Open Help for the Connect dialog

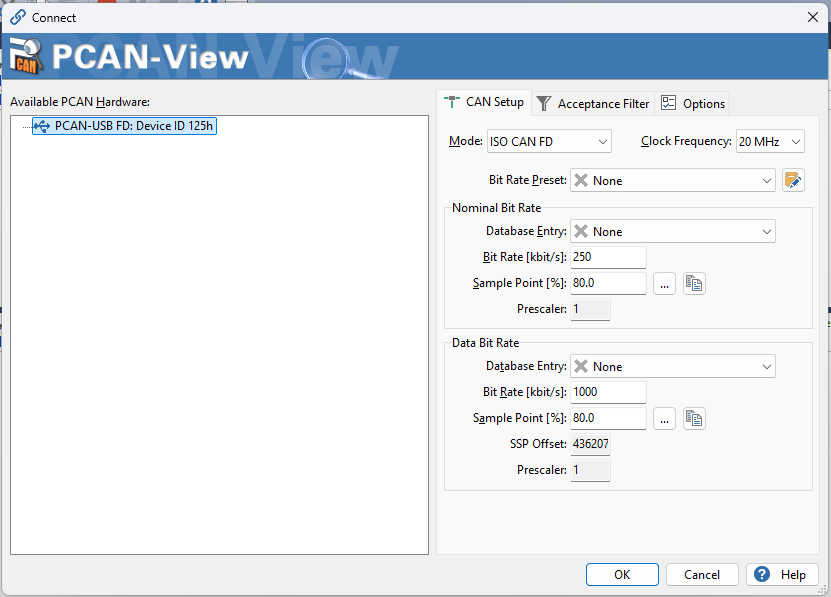782,575
